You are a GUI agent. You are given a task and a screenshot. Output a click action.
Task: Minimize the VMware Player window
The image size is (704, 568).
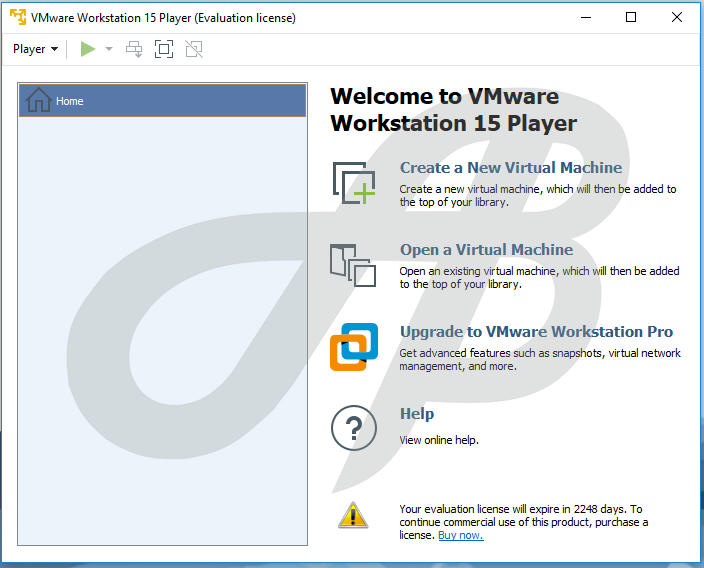[x=586, y=18]
